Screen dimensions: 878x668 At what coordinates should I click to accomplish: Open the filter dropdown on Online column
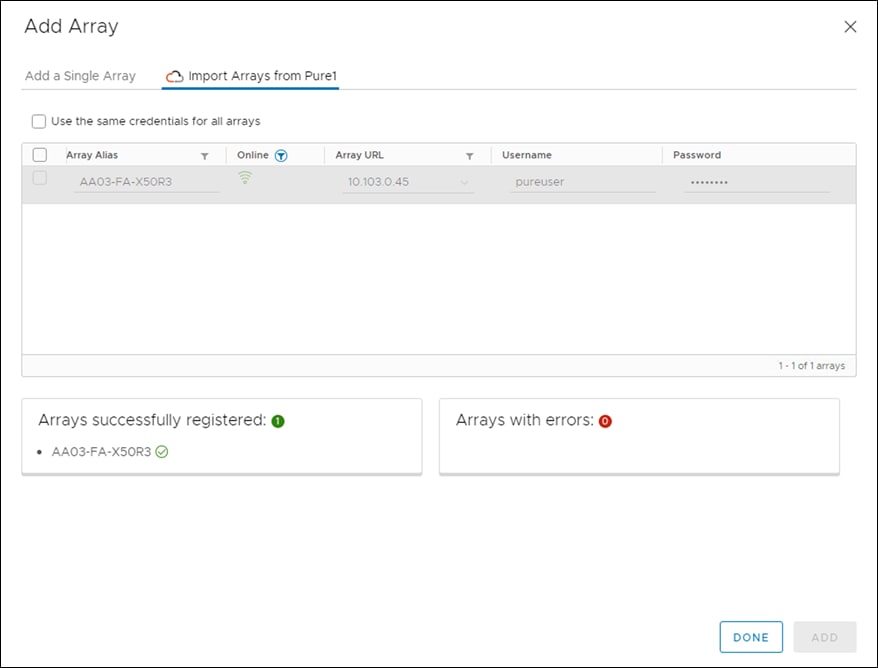(279, 155)
